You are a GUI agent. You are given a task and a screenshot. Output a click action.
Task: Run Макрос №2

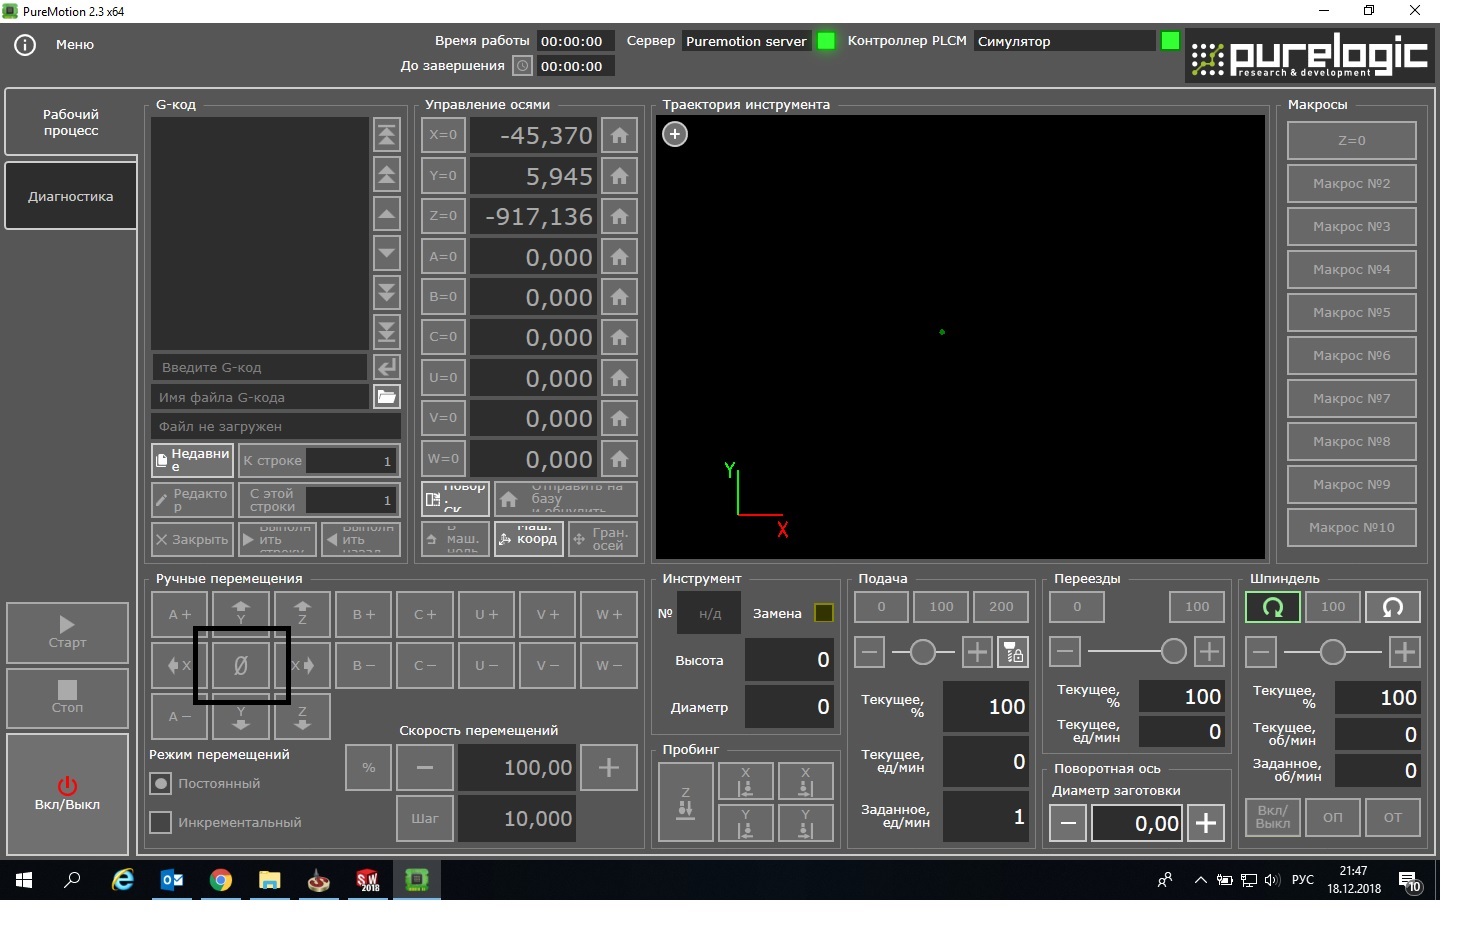point(1352,184)
